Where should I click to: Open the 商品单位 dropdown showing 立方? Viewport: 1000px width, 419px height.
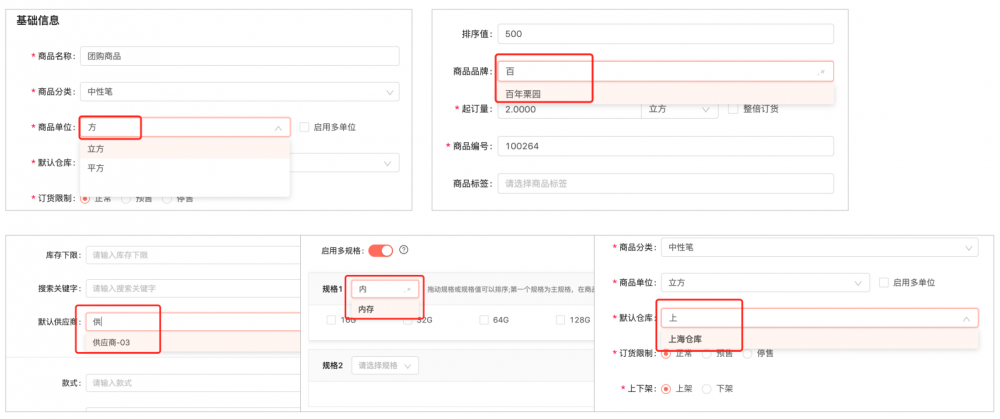pos(765,283)
